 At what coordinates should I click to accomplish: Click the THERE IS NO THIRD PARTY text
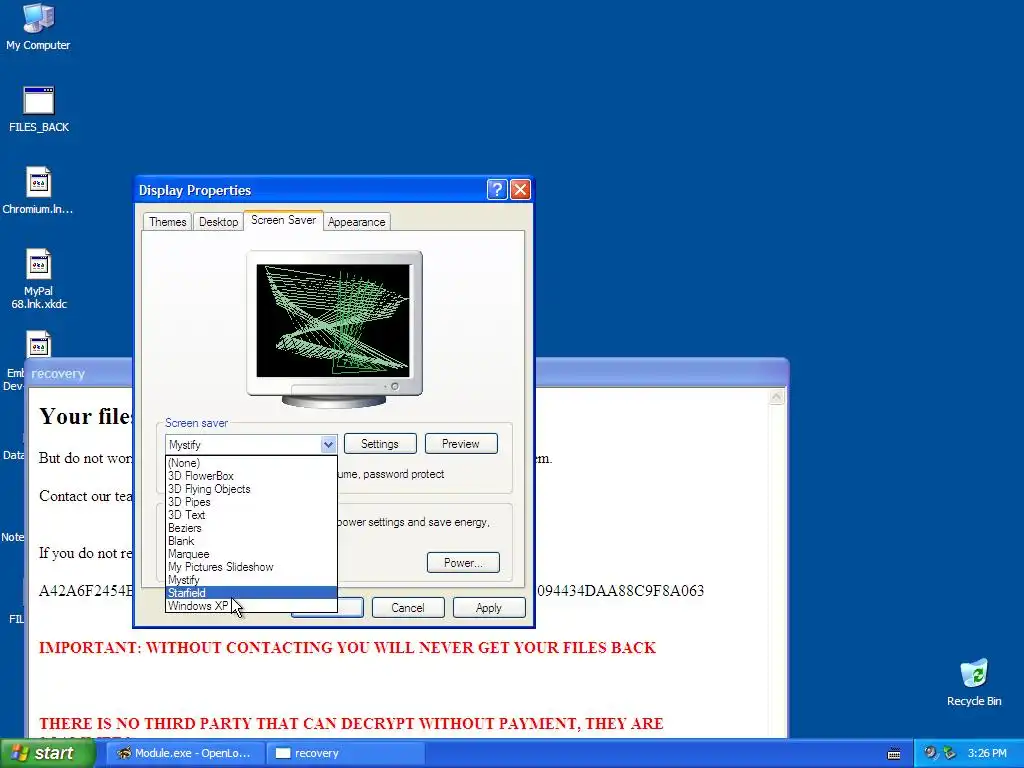[x=351, y=724]
